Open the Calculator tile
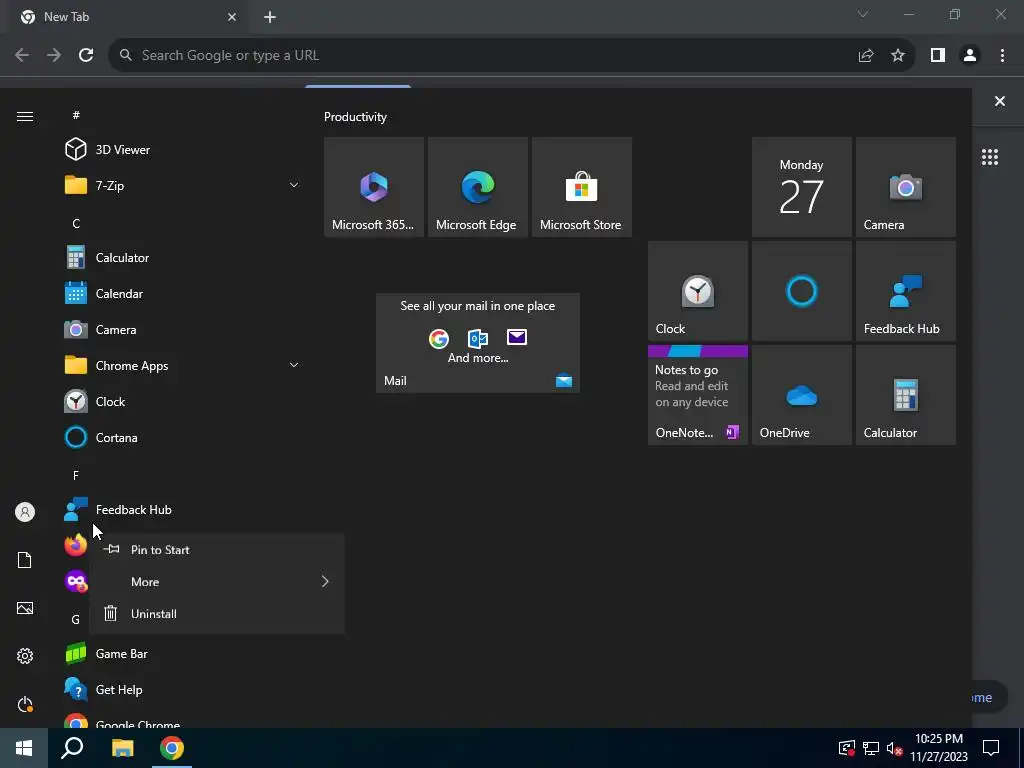 [x=905, y=394]
